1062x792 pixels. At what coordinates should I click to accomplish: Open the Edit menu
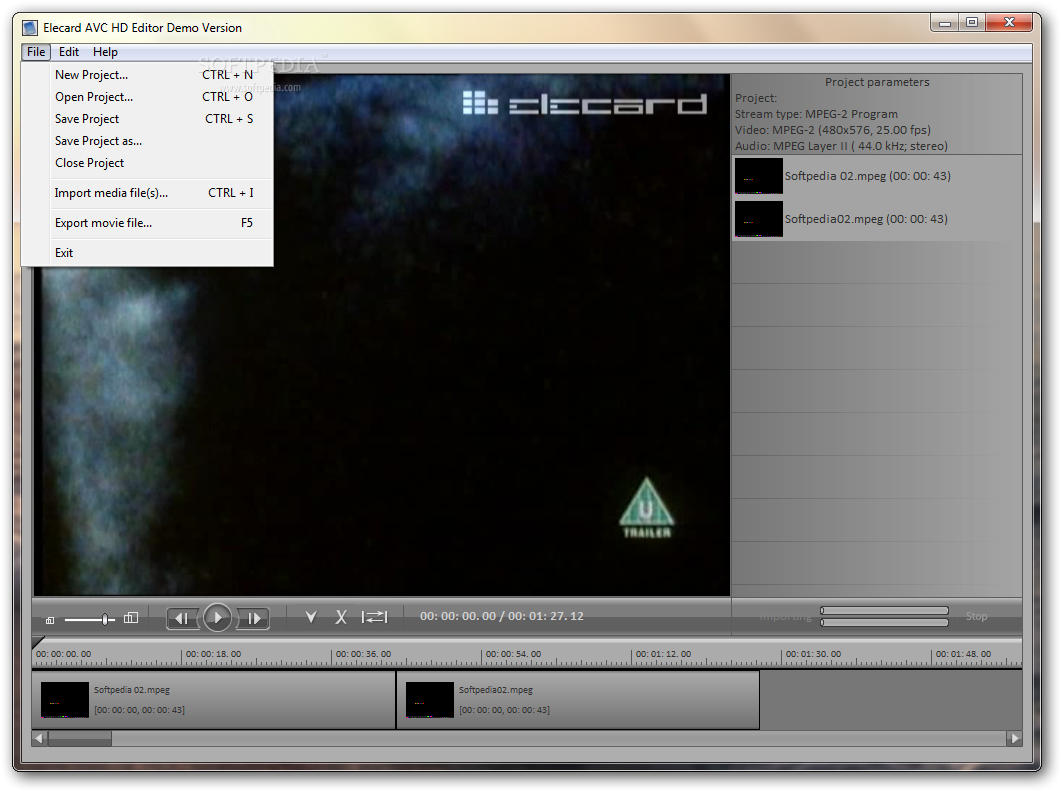pyautogui.click(x=68, y=51)
